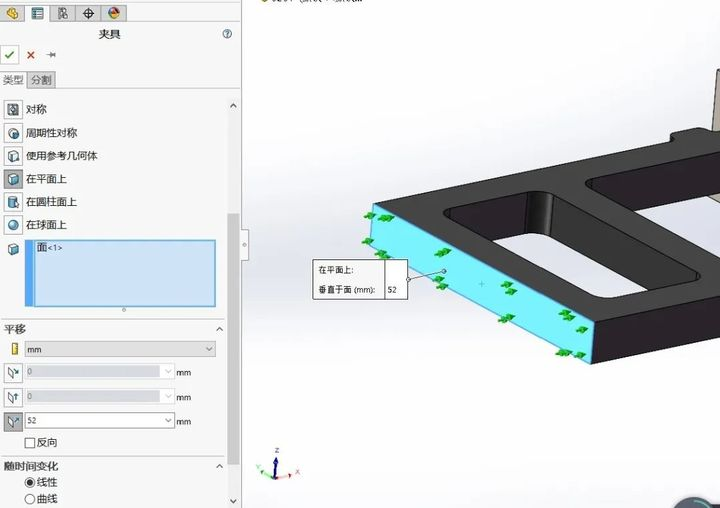Select the 线性 radio button
The height and width of the screenshot is (508, 720).
click(30, 482)
